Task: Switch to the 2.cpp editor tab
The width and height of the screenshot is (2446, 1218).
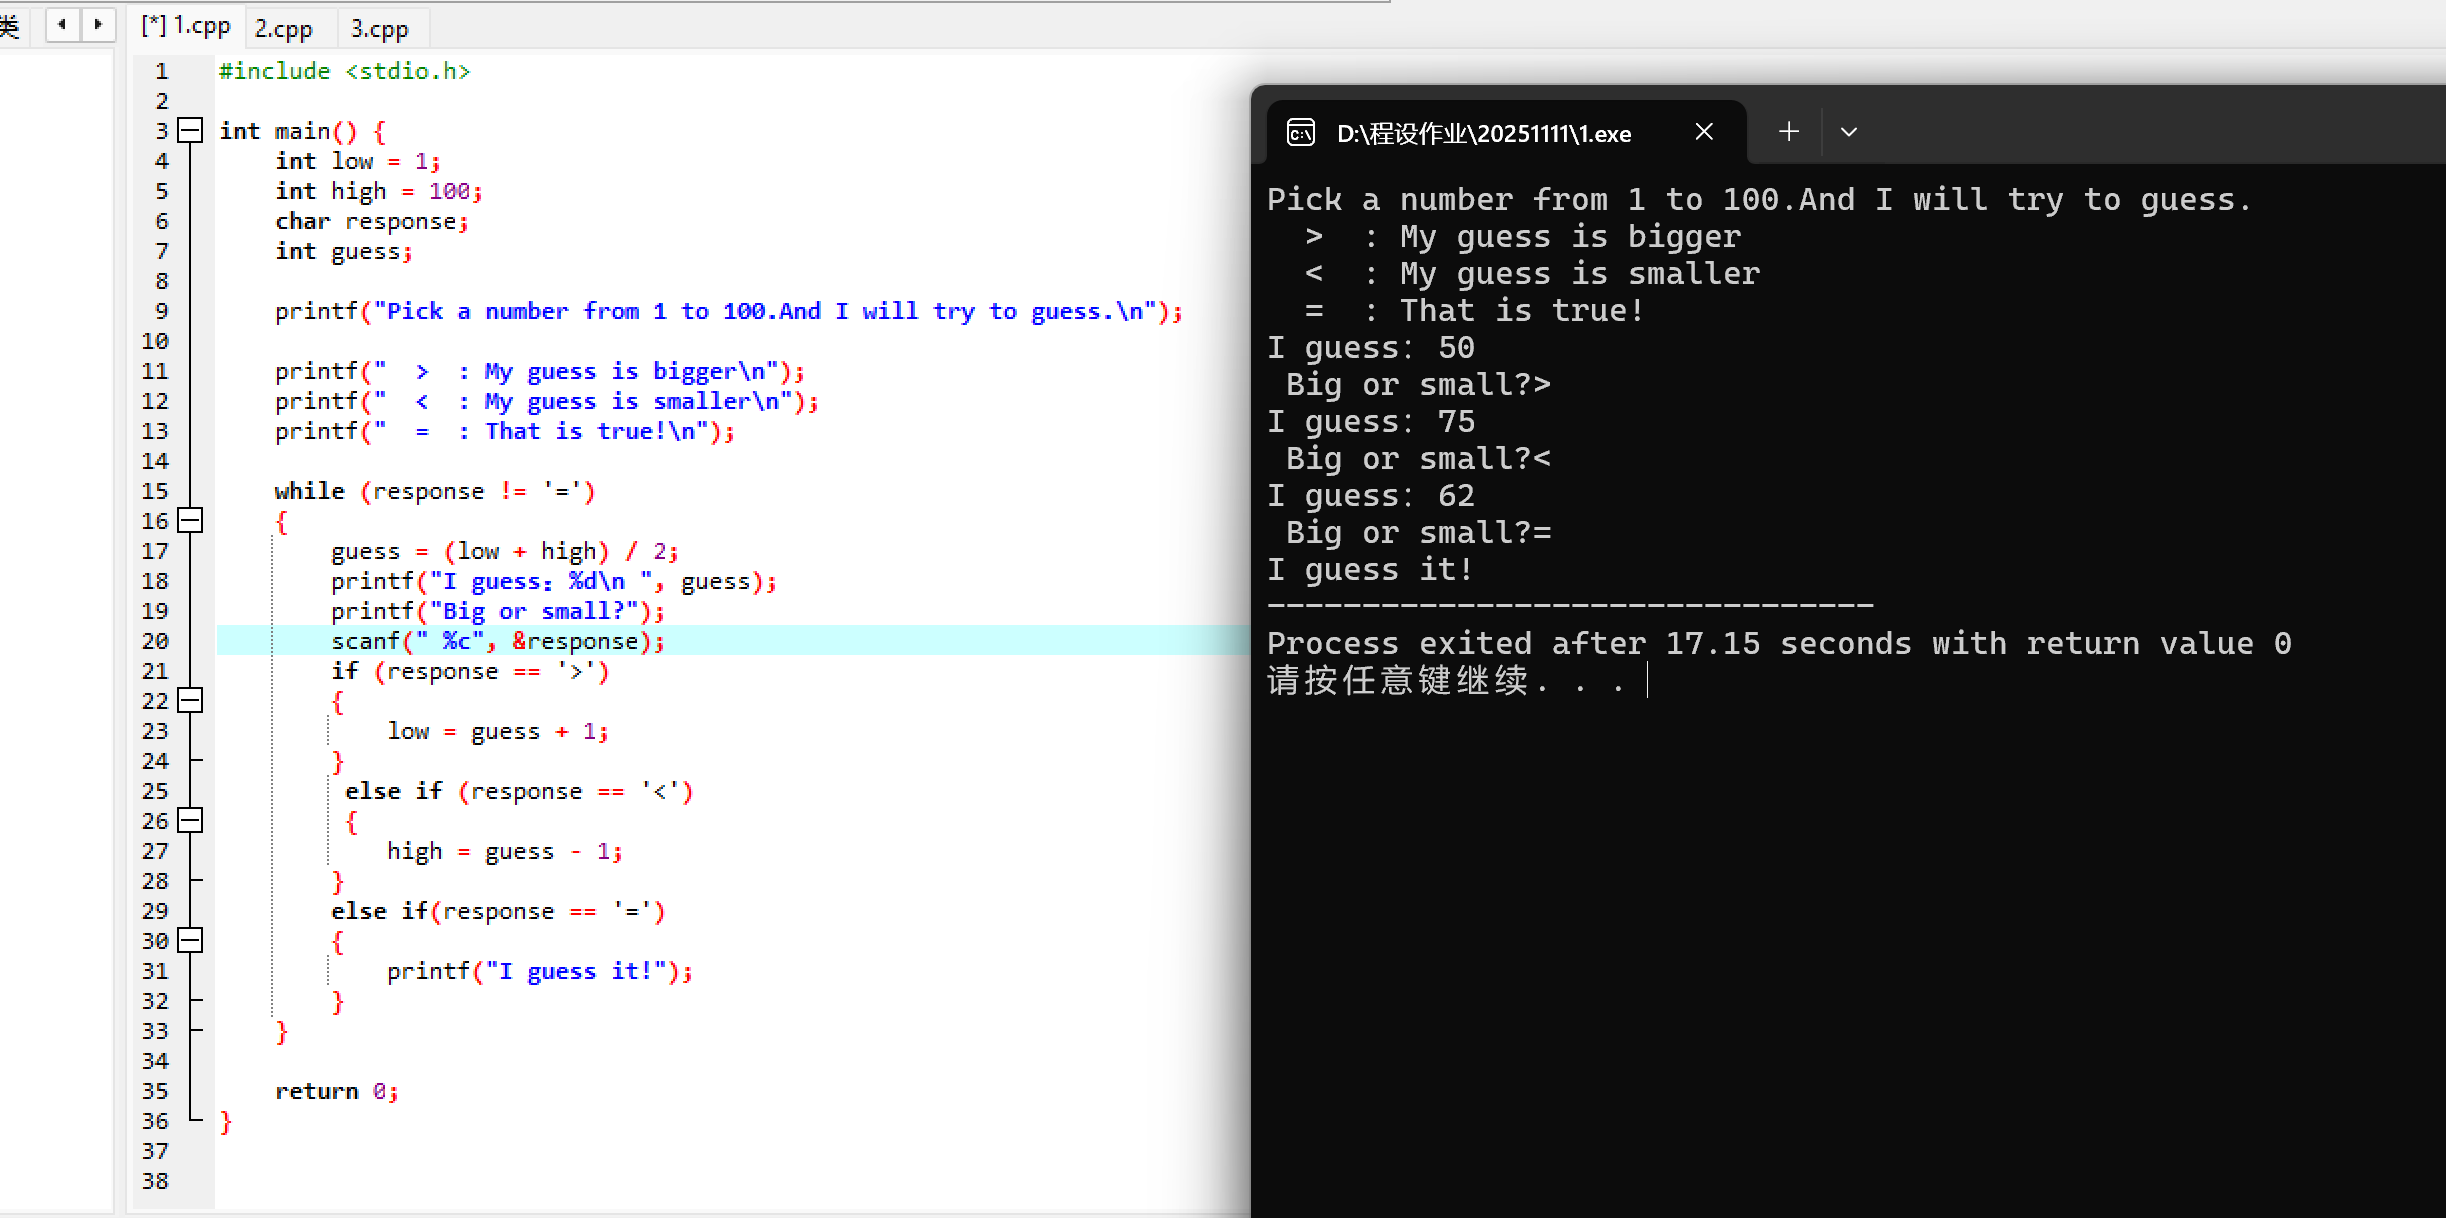Action: [x=284, y=29]
